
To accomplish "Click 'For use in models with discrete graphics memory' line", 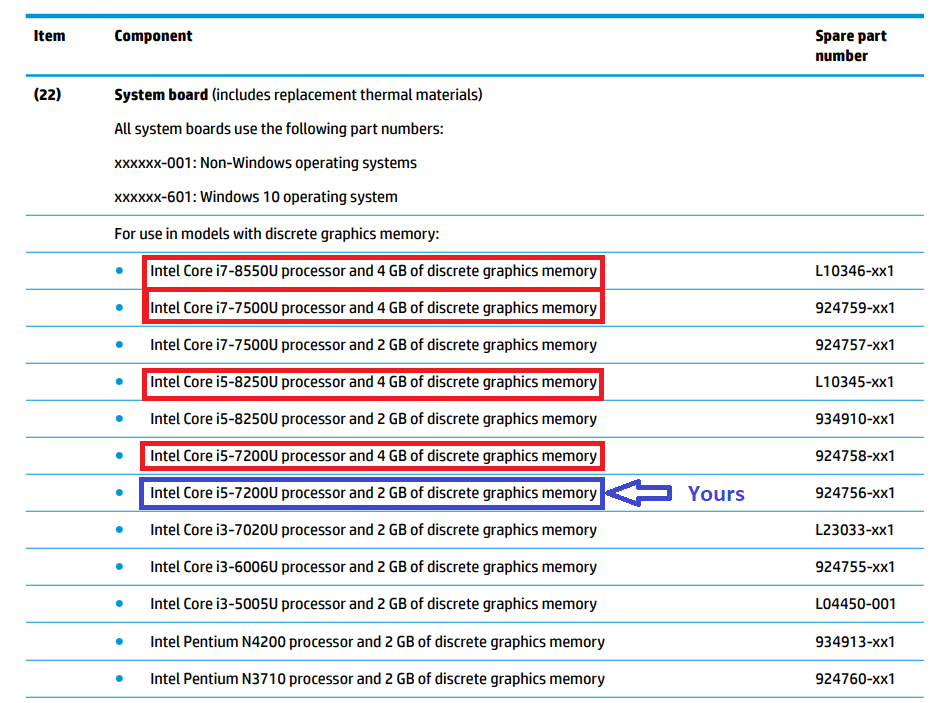I will [x=277, y=234].
